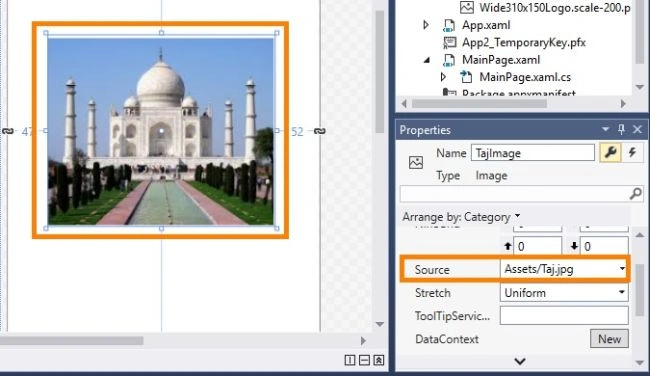The height and width of the screenshot is (376, 650).
Task: Toggle auto-hide pin on Properties panel
Action: [621, 129]
